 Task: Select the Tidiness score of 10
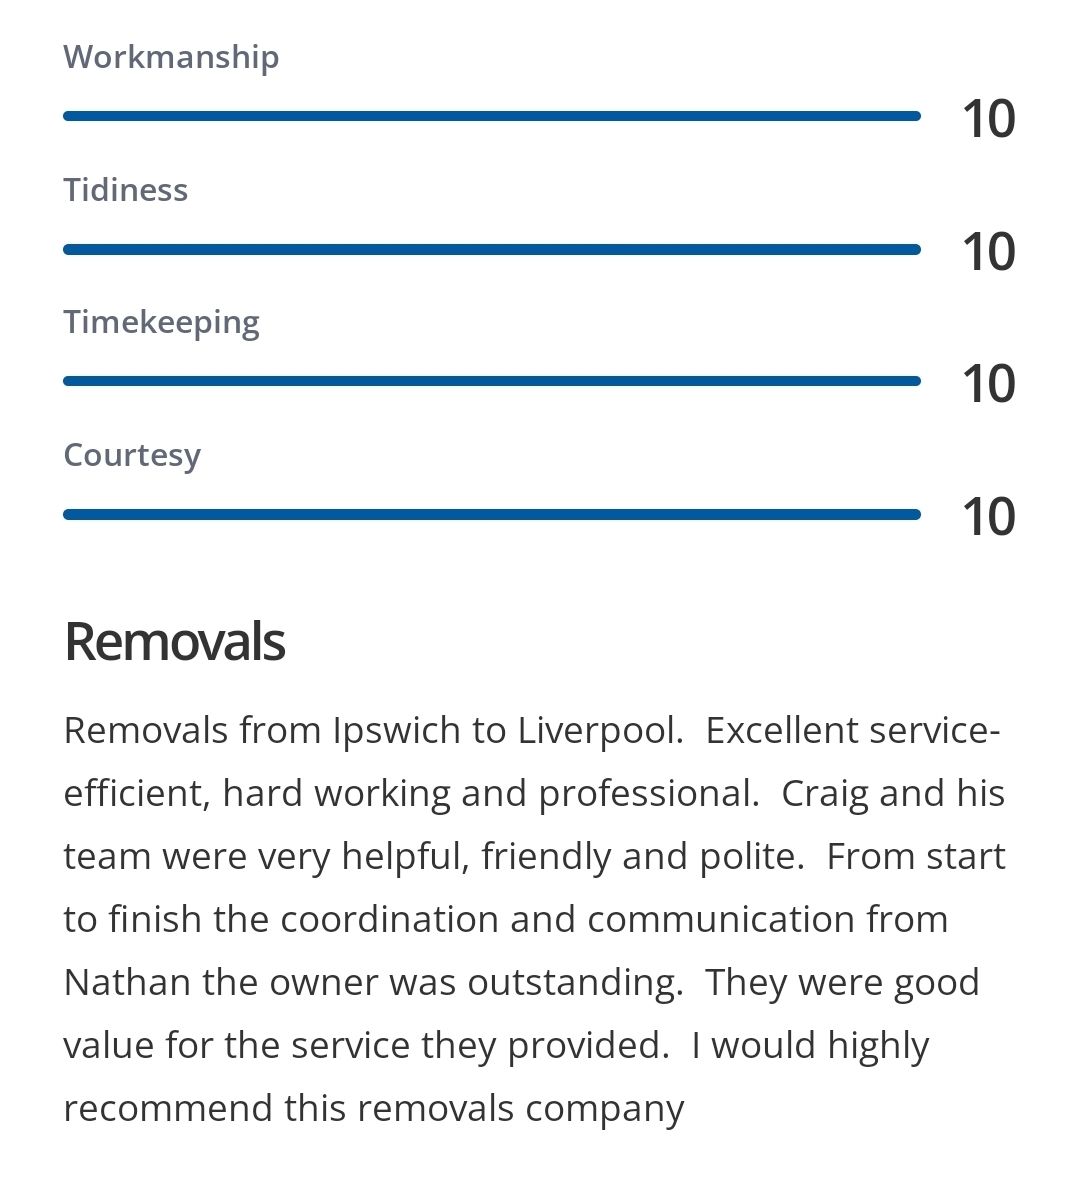(988, 252)
